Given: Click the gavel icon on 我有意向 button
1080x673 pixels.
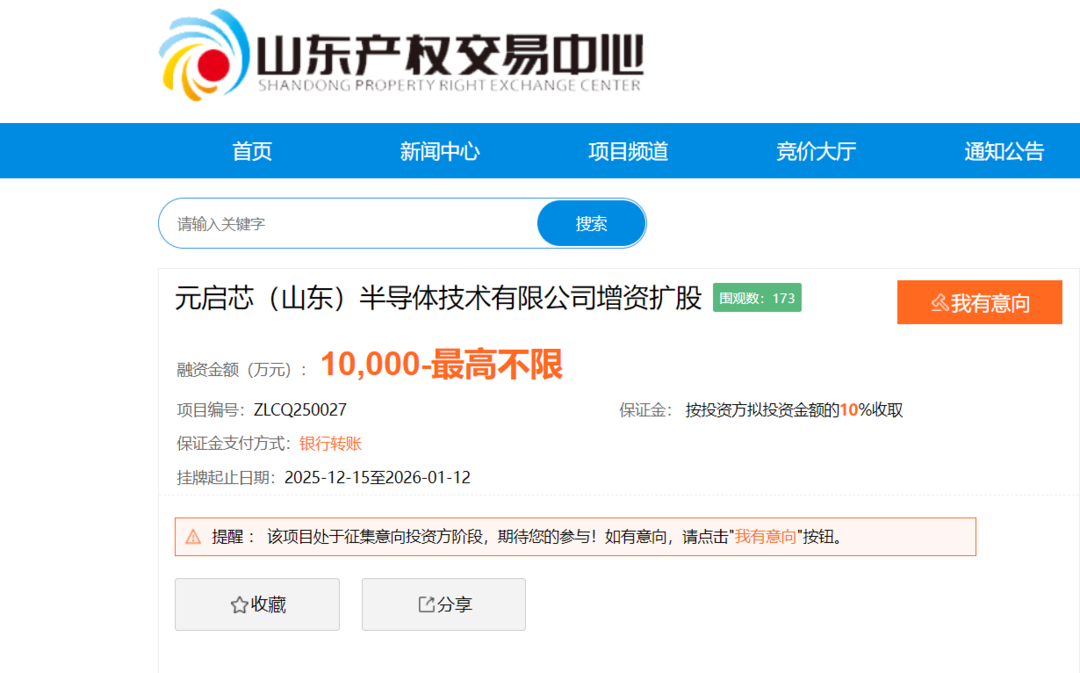Looking at the screenshot, I should 939,303.
